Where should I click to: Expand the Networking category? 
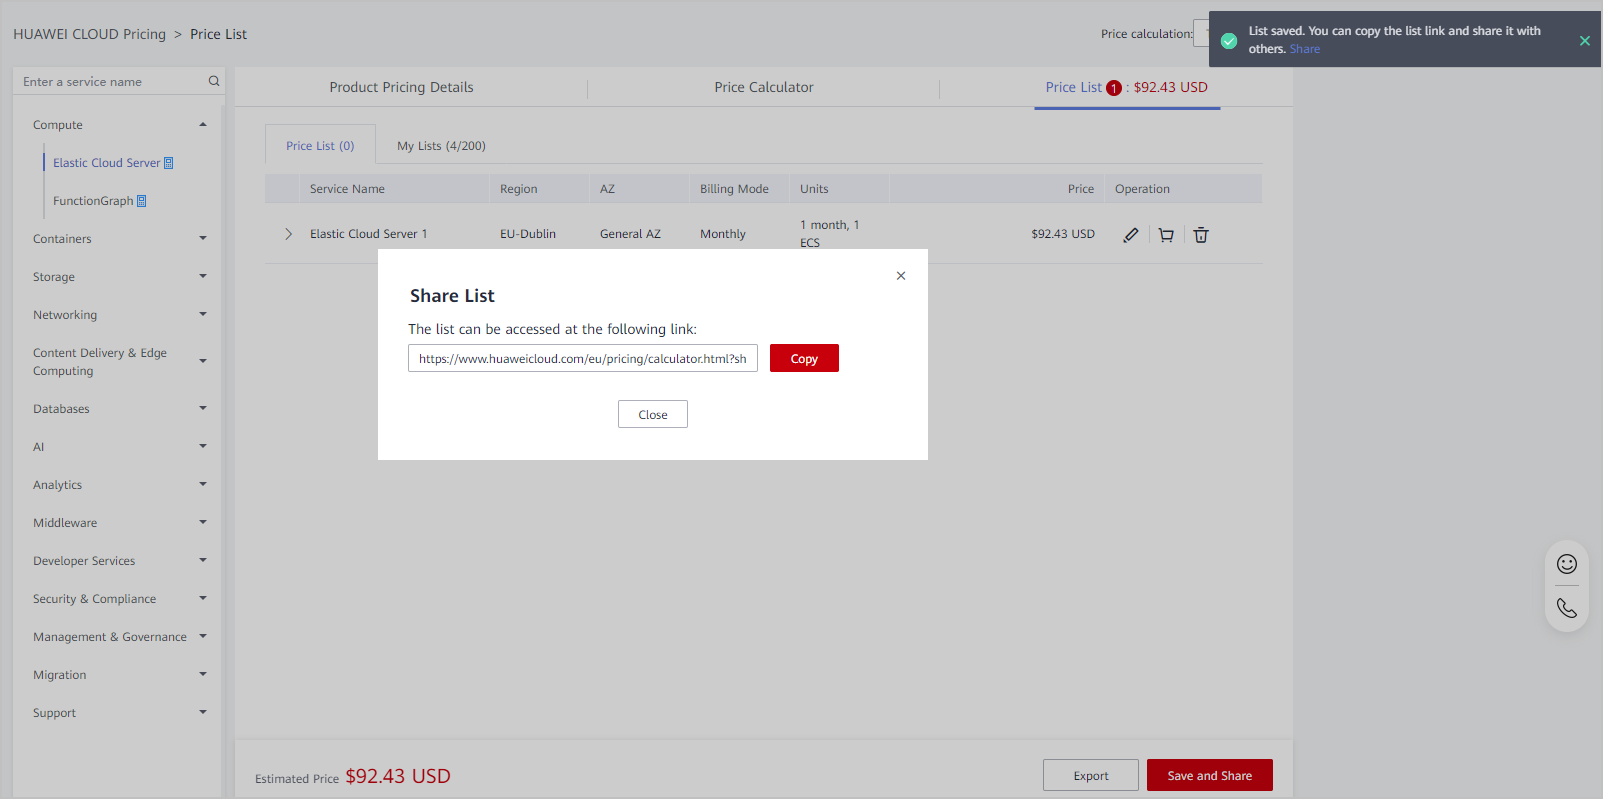tap(203, 314)
